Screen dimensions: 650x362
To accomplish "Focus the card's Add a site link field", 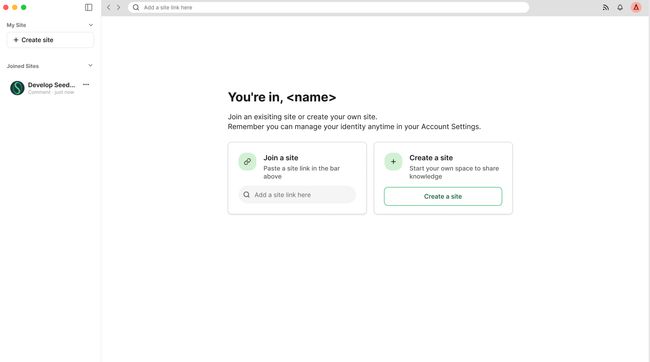I will click(297, 195).
